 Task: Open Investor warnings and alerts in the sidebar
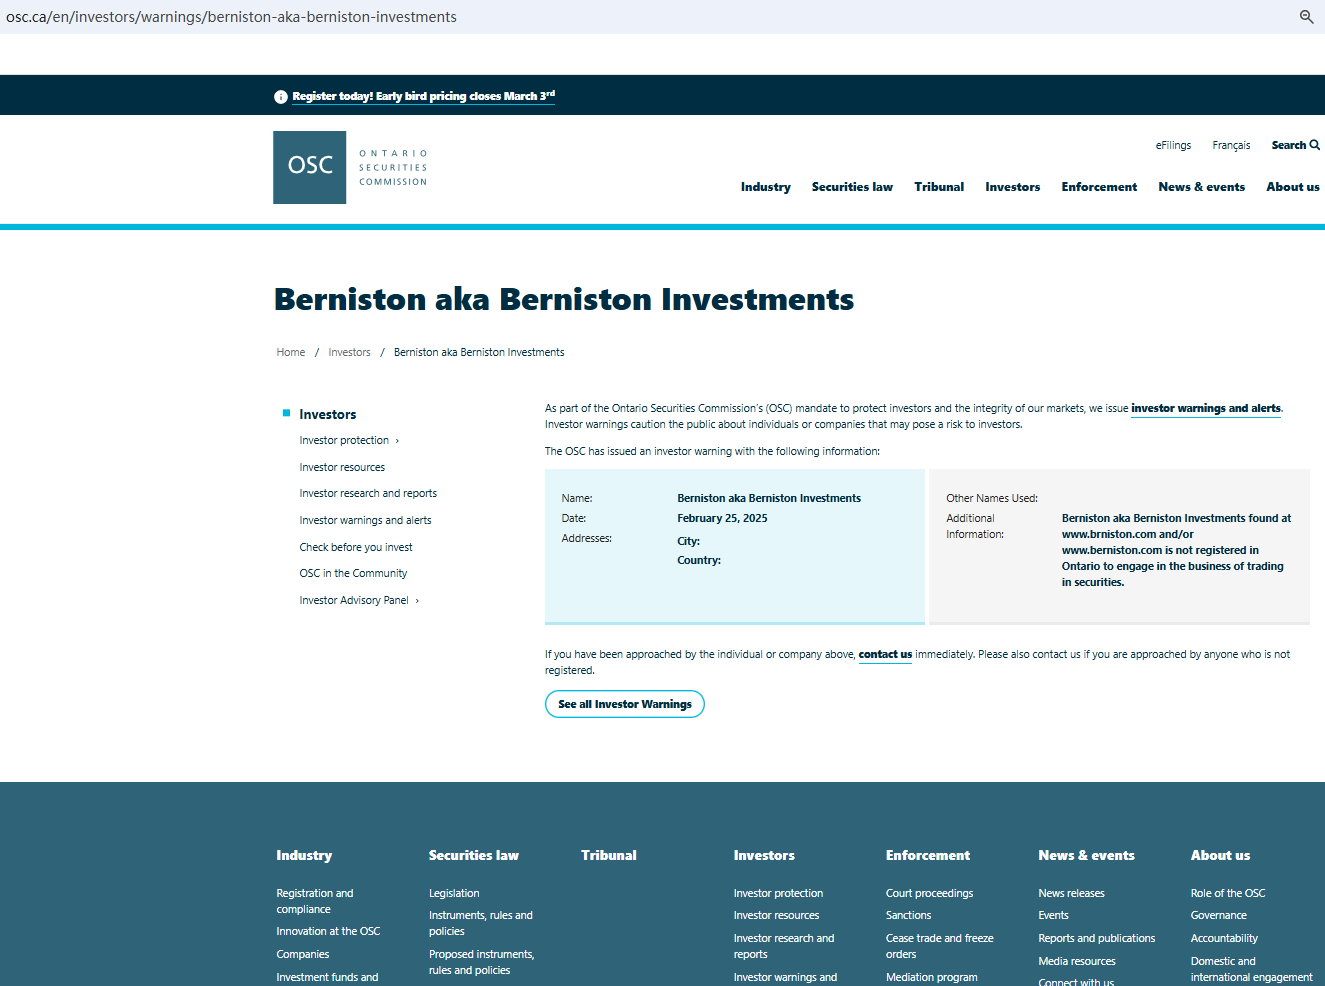[365, 520]
